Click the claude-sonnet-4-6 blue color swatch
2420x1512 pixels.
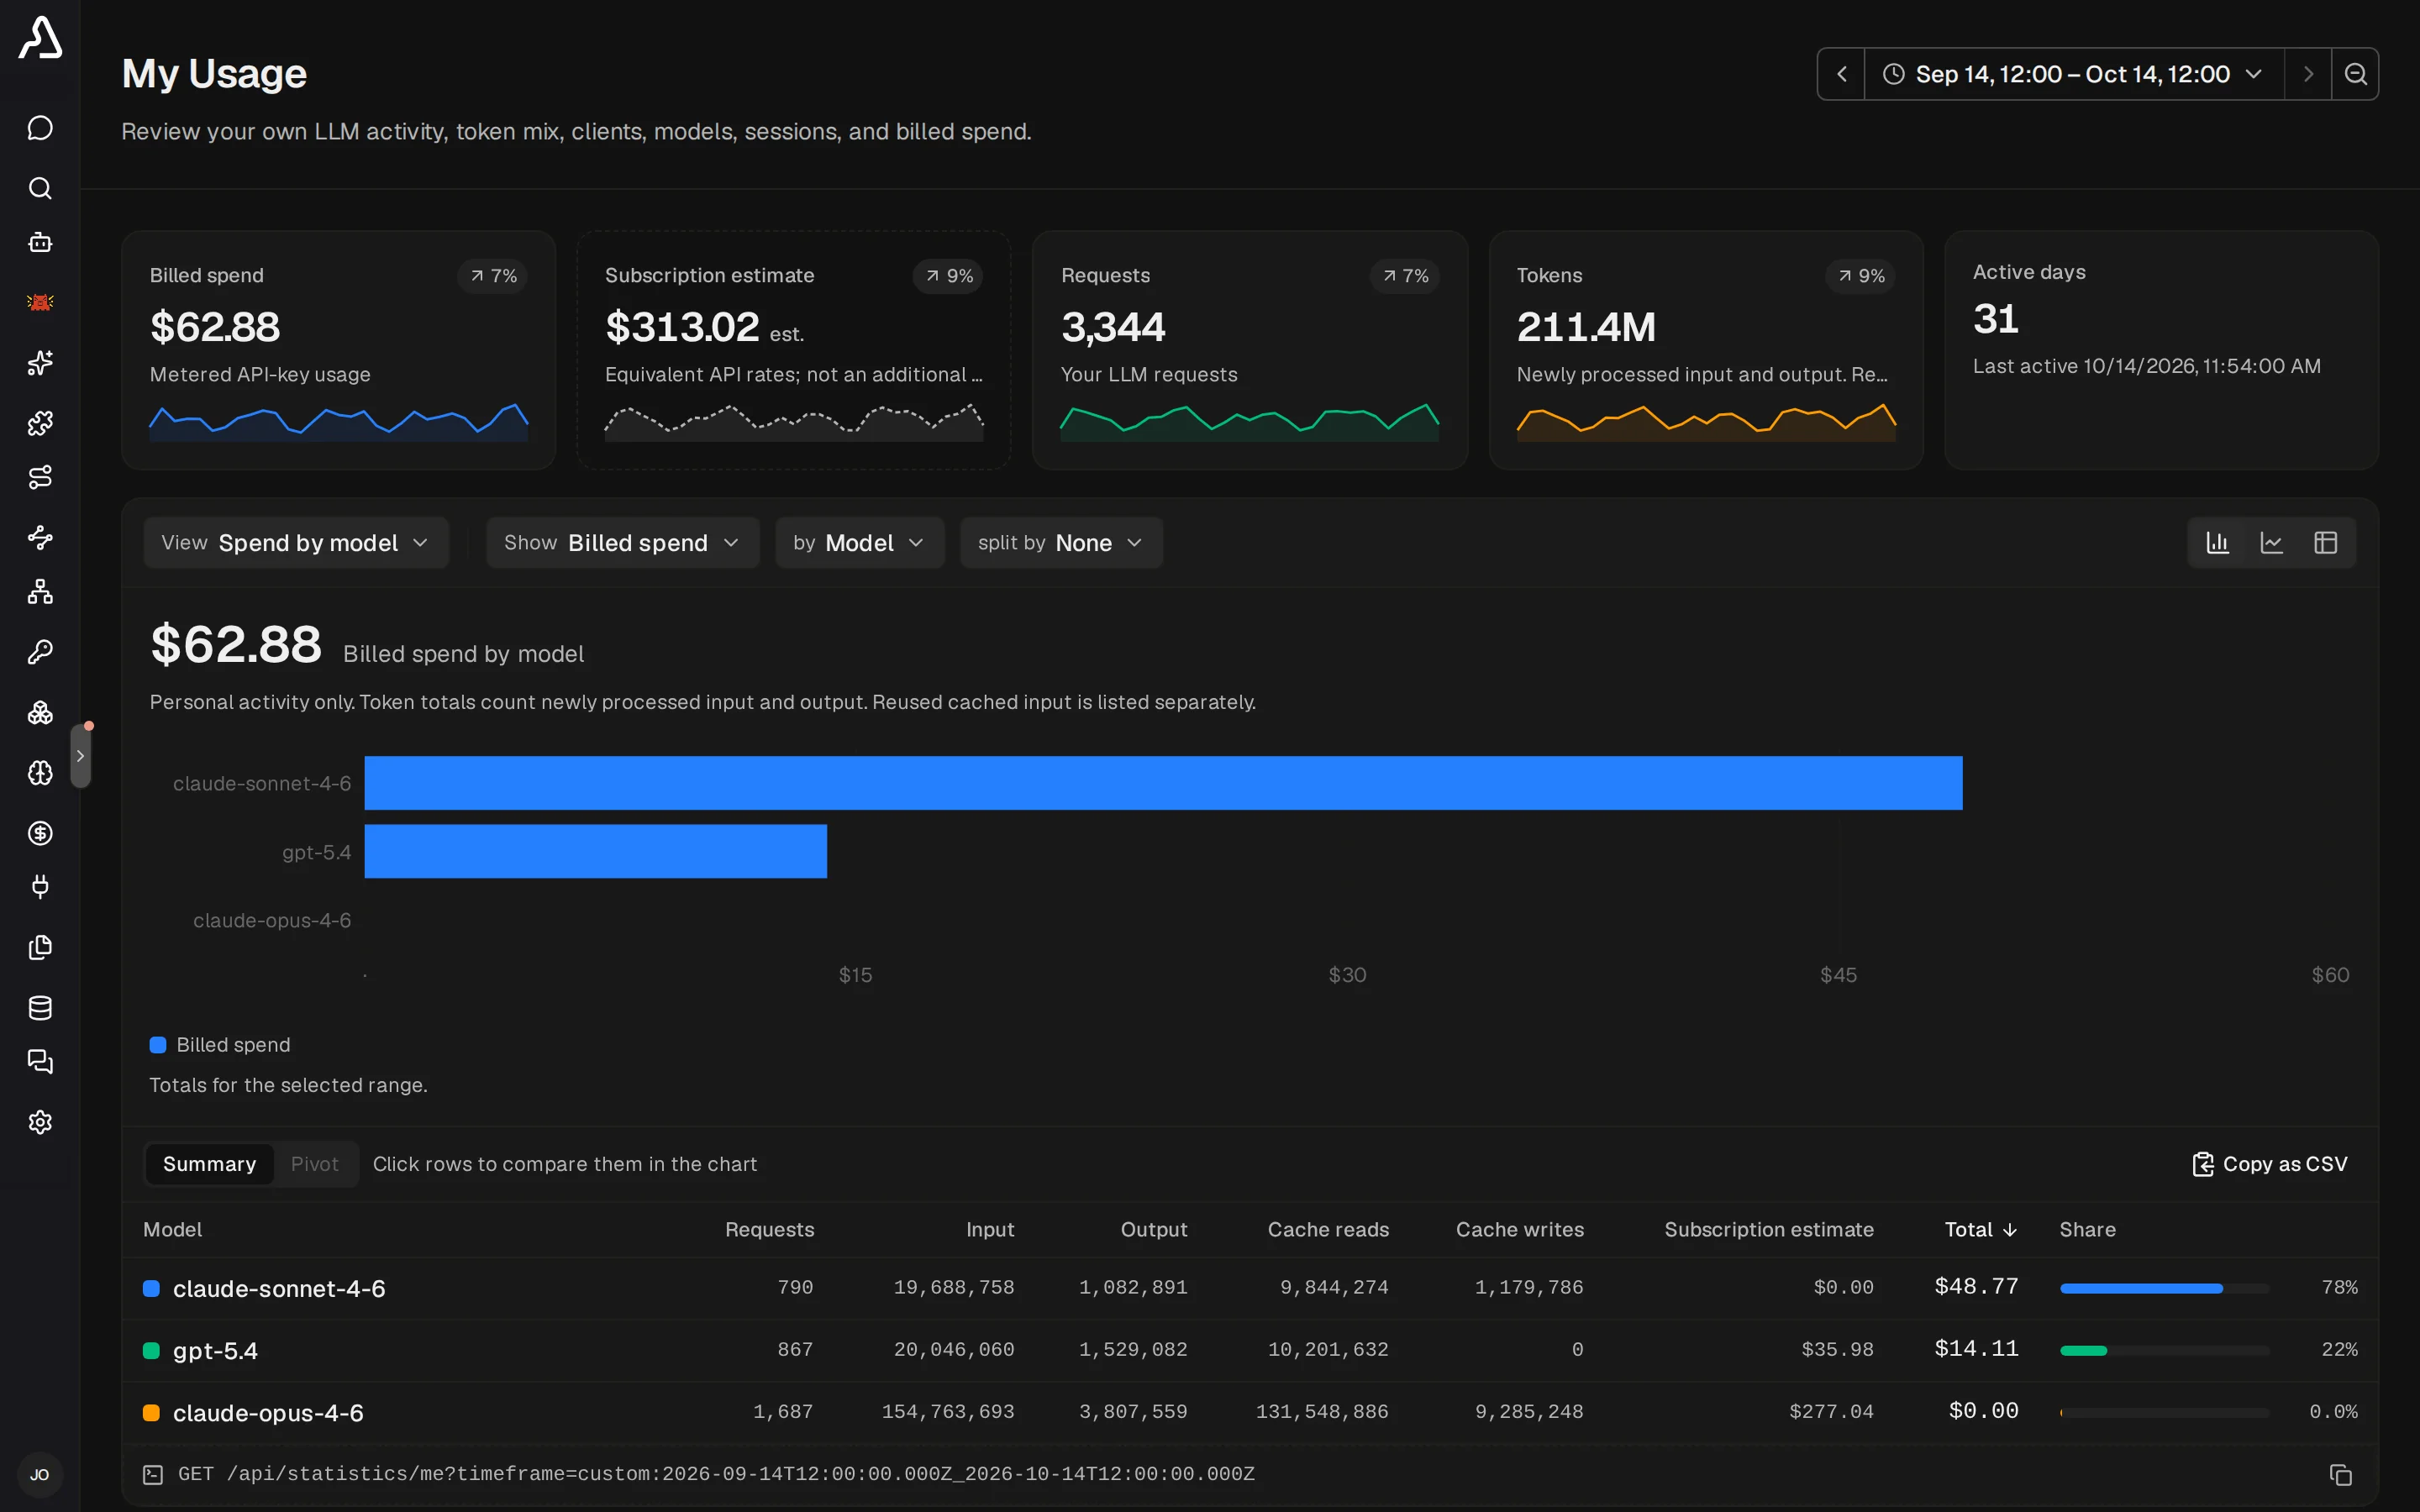(x=152, y=1289)
